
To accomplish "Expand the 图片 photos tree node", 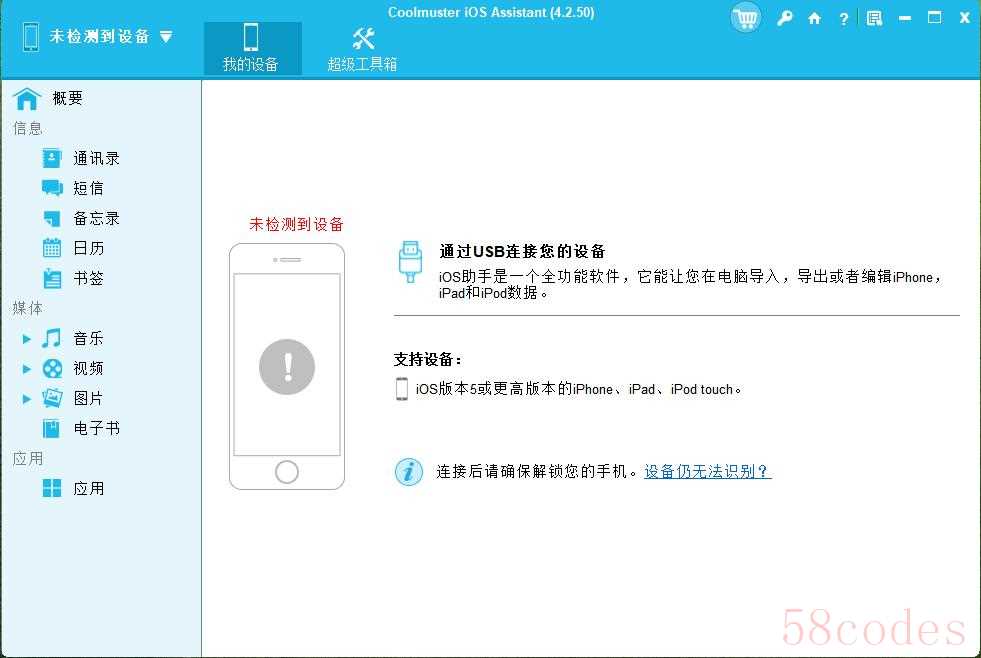I will click(26, 398).
